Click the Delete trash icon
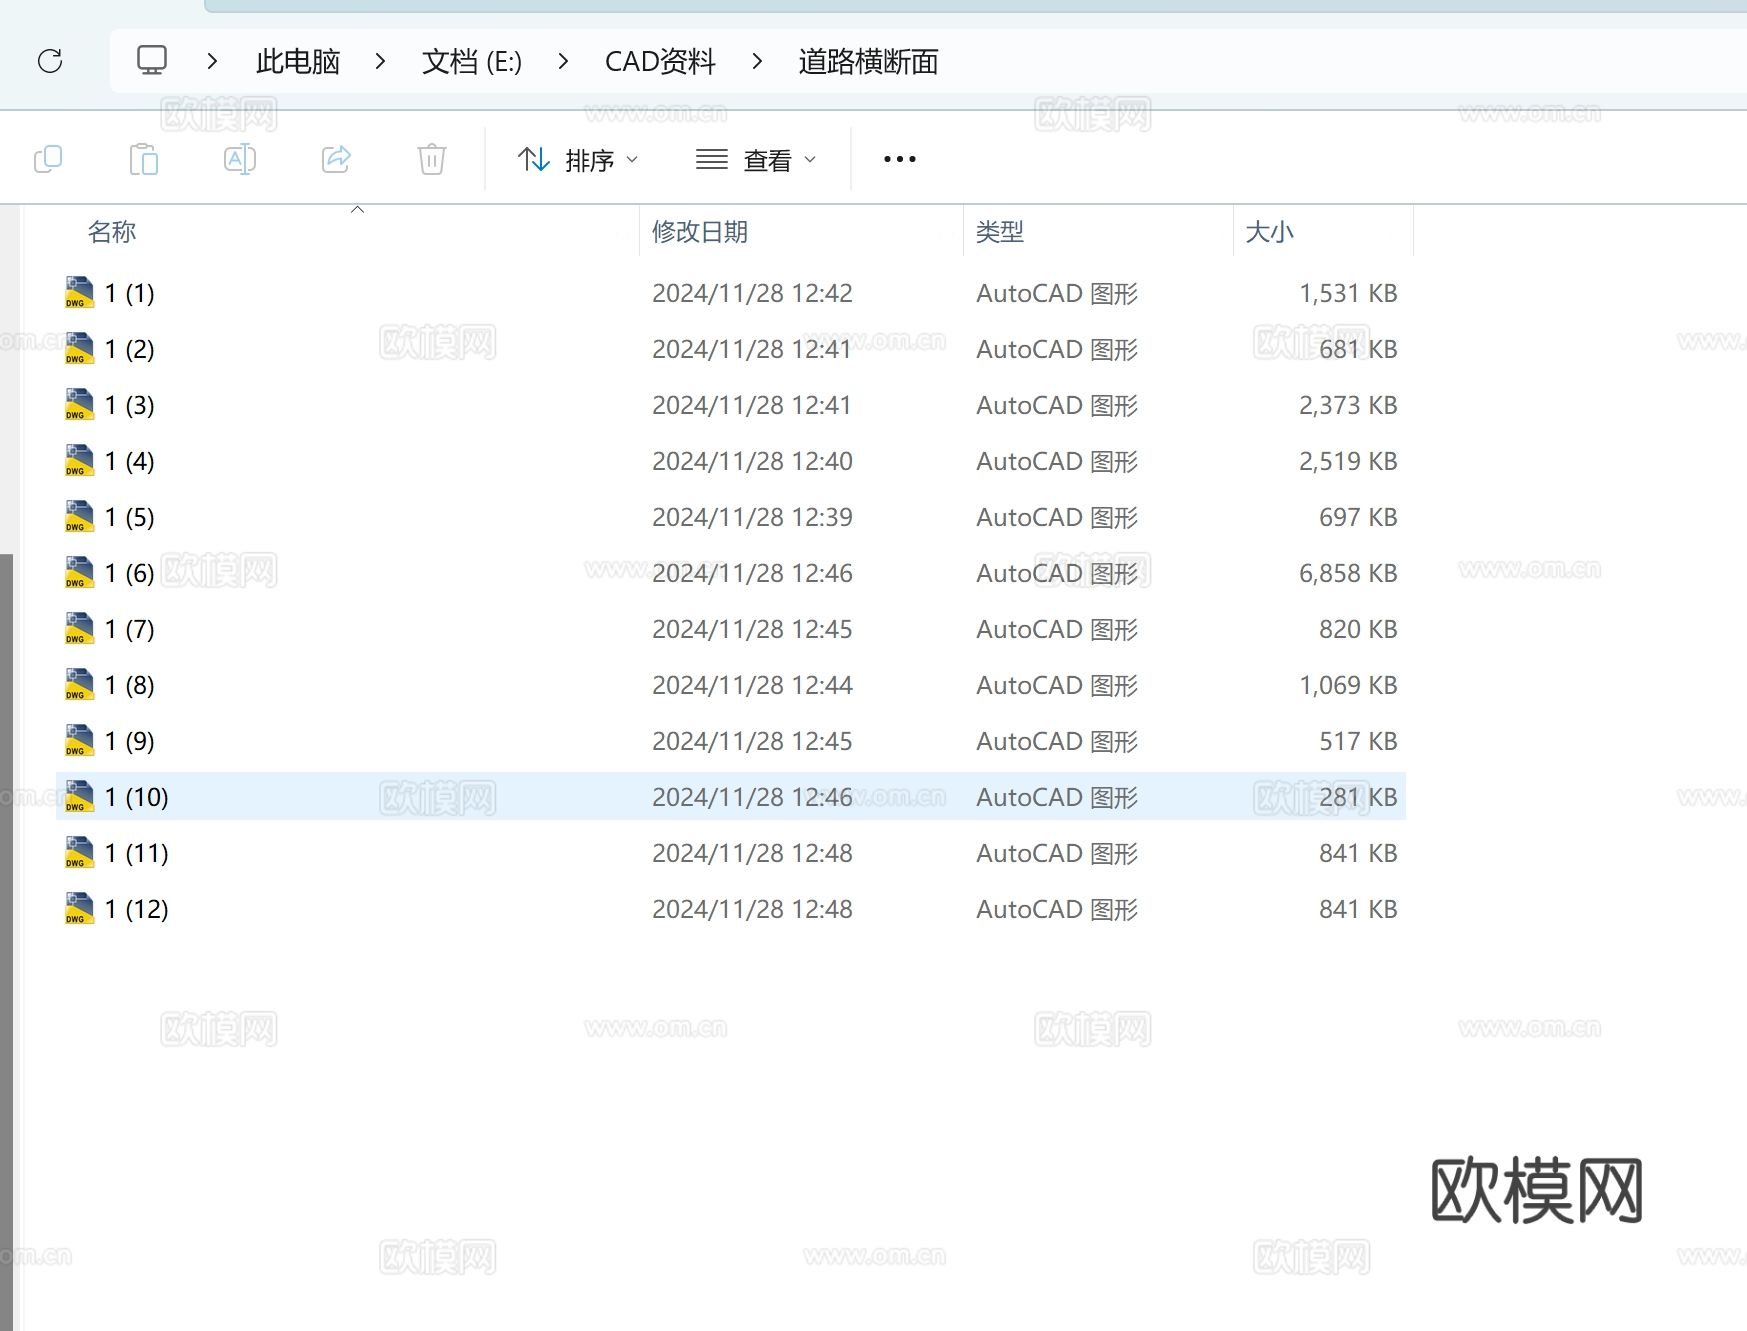Screen dimensions: 1747x1331 432,159
